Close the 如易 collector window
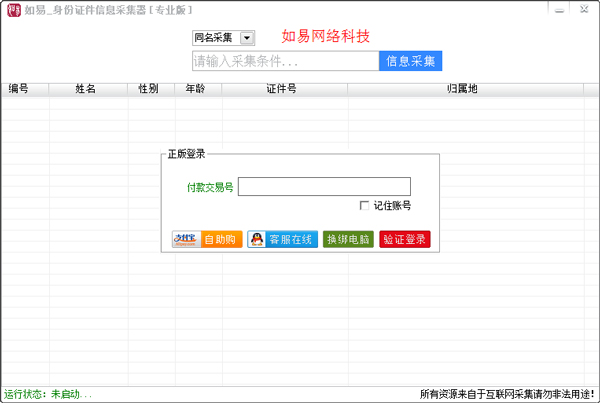Viewport: 600px width, 403px height. (582, 9)
